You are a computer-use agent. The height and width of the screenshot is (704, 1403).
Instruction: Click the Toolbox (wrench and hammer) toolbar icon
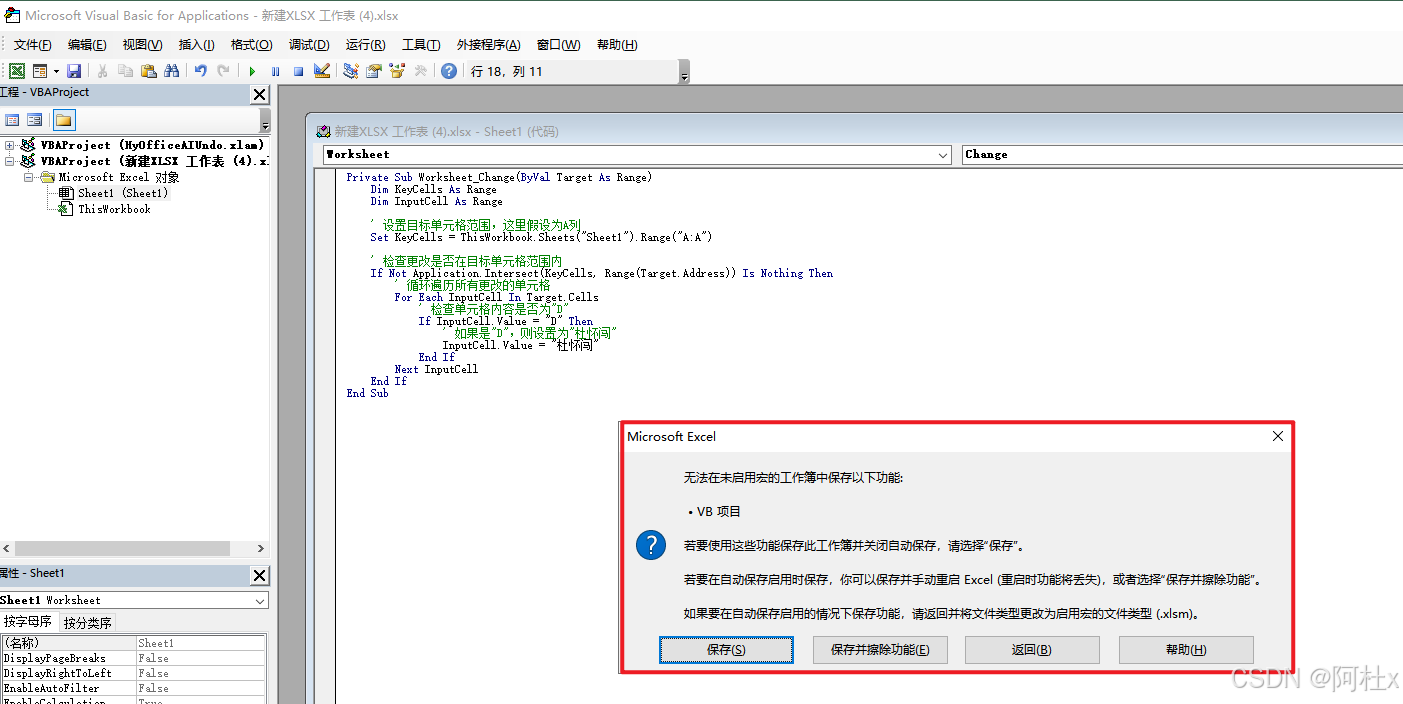coord(420,71)
